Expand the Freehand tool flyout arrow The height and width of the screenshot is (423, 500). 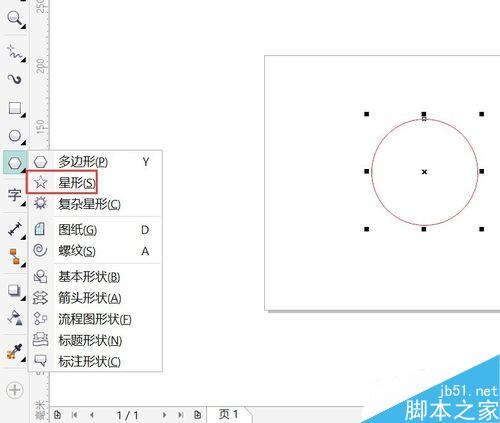point(23,60)
